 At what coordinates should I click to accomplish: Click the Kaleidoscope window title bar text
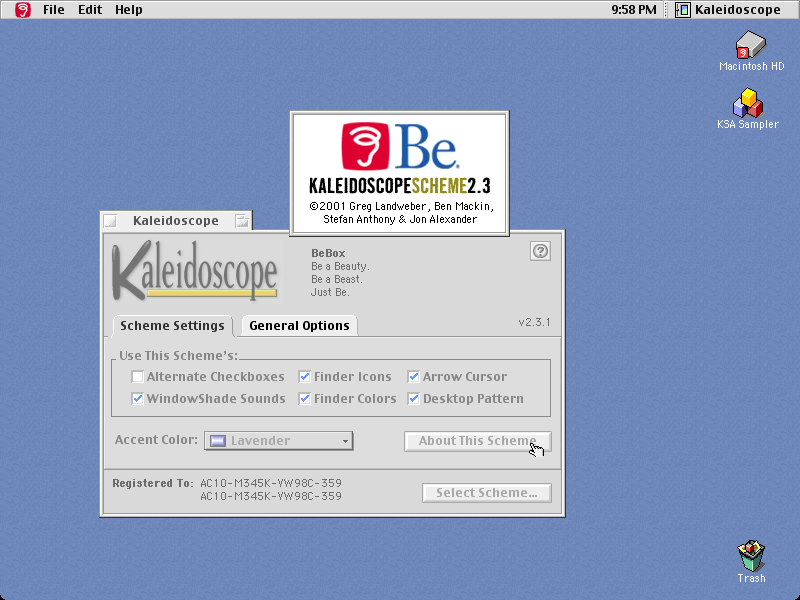(x=176, y=220)
